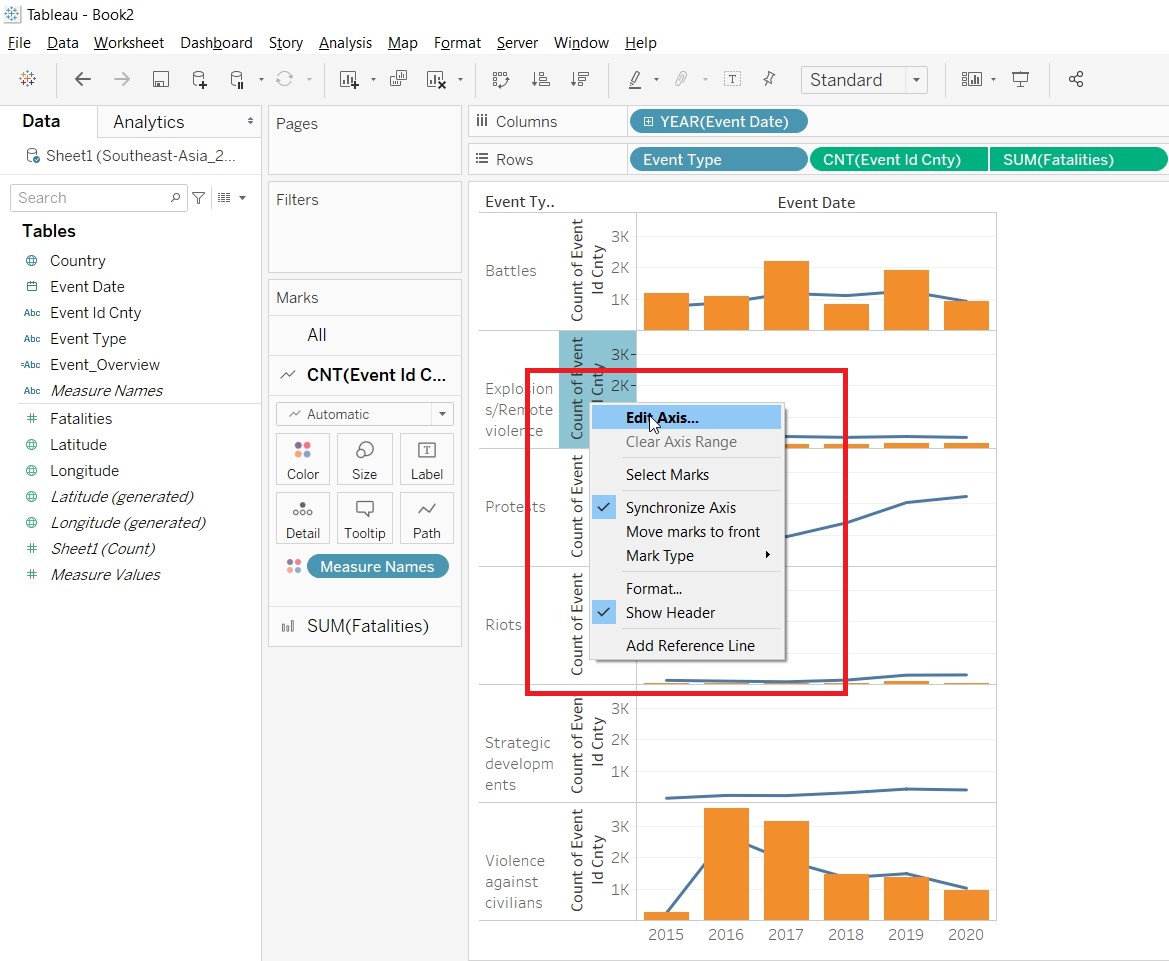Click the Label button in Marks card

point(426,460)
